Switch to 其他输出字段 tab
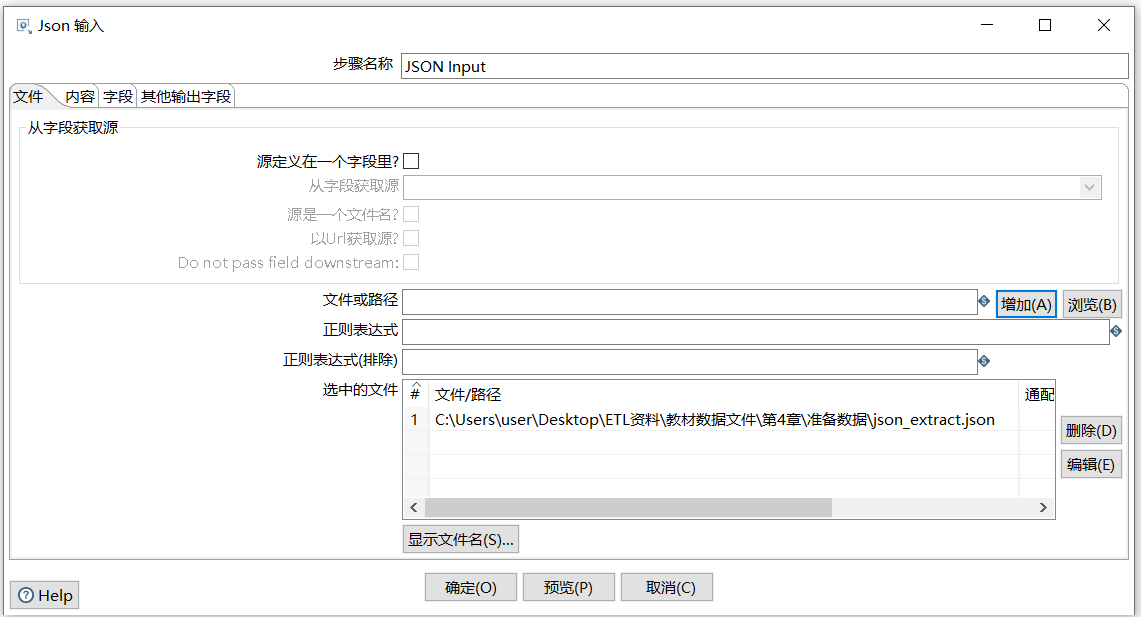Viewport: 1141px width, 617px height. (x=186, y=96)
